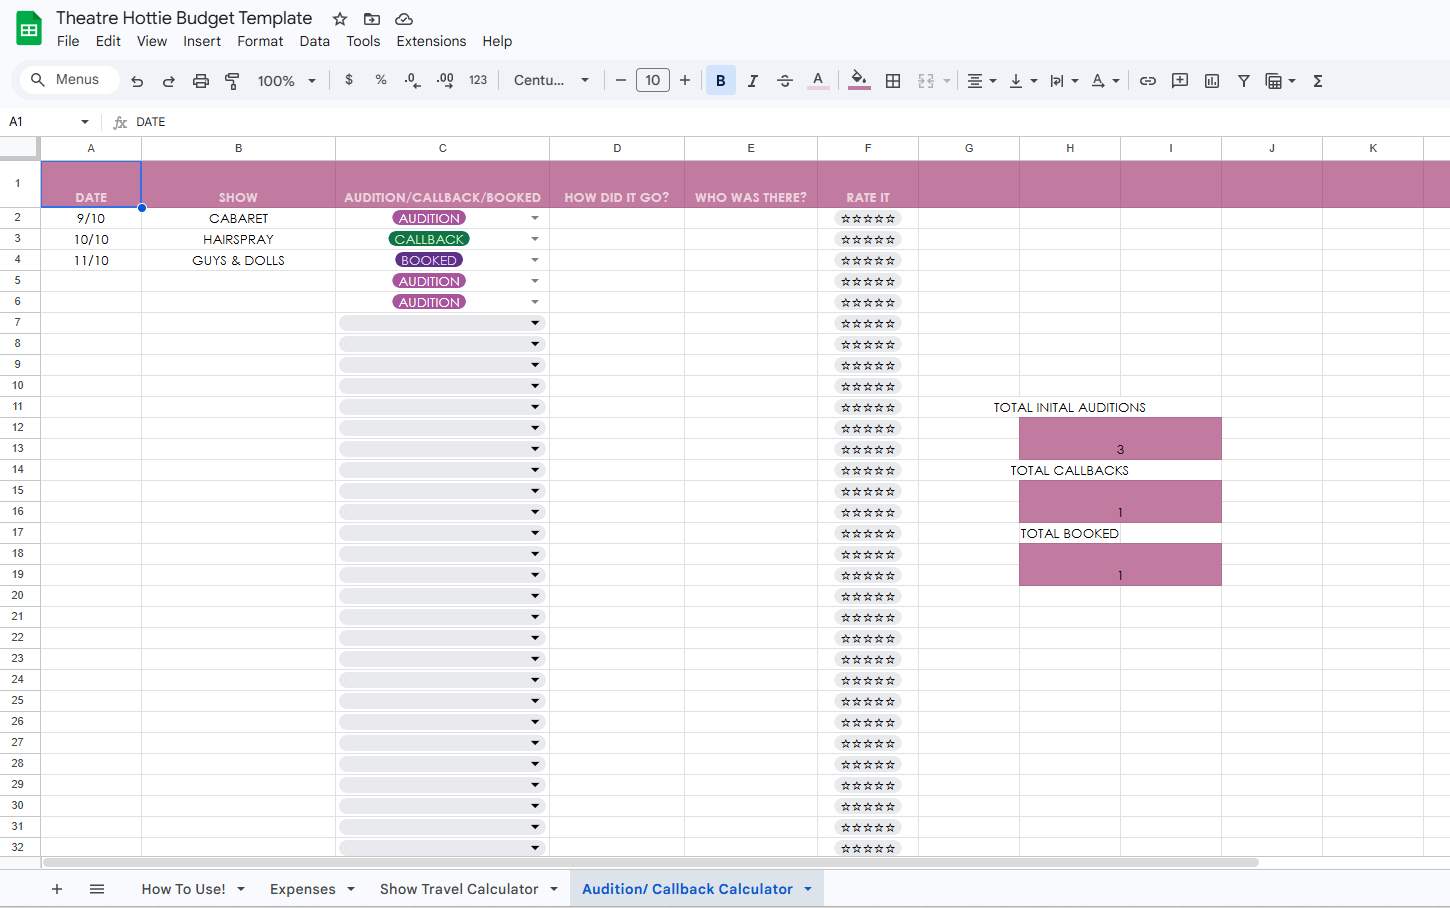Screen dimensions: 1450x908
Task: Open dropdown for HAIRSPRAY callback status
Action: [x=535, y=239]
